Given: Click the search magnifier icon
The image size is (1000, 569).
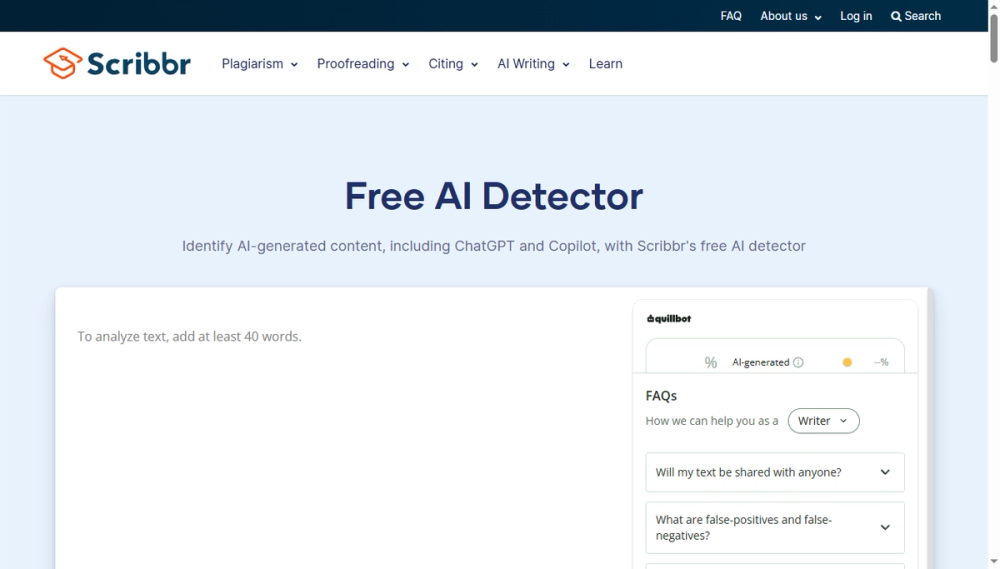Looking at the screenshot, I should pos(896,17).
